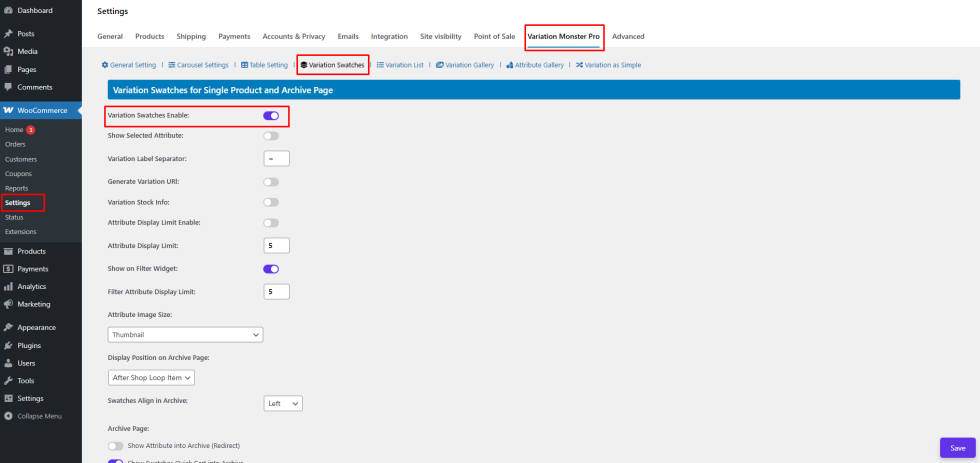The height and width of the screenshot is (463, 980).
Task: Open the Status submenu link
Action: point(14,217)
